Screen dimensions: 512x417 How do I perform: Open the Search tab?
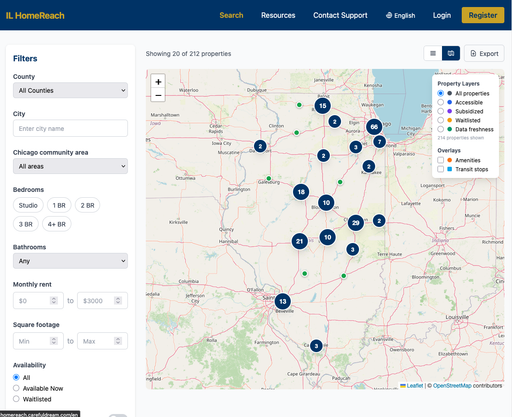(x=231, y=15)
